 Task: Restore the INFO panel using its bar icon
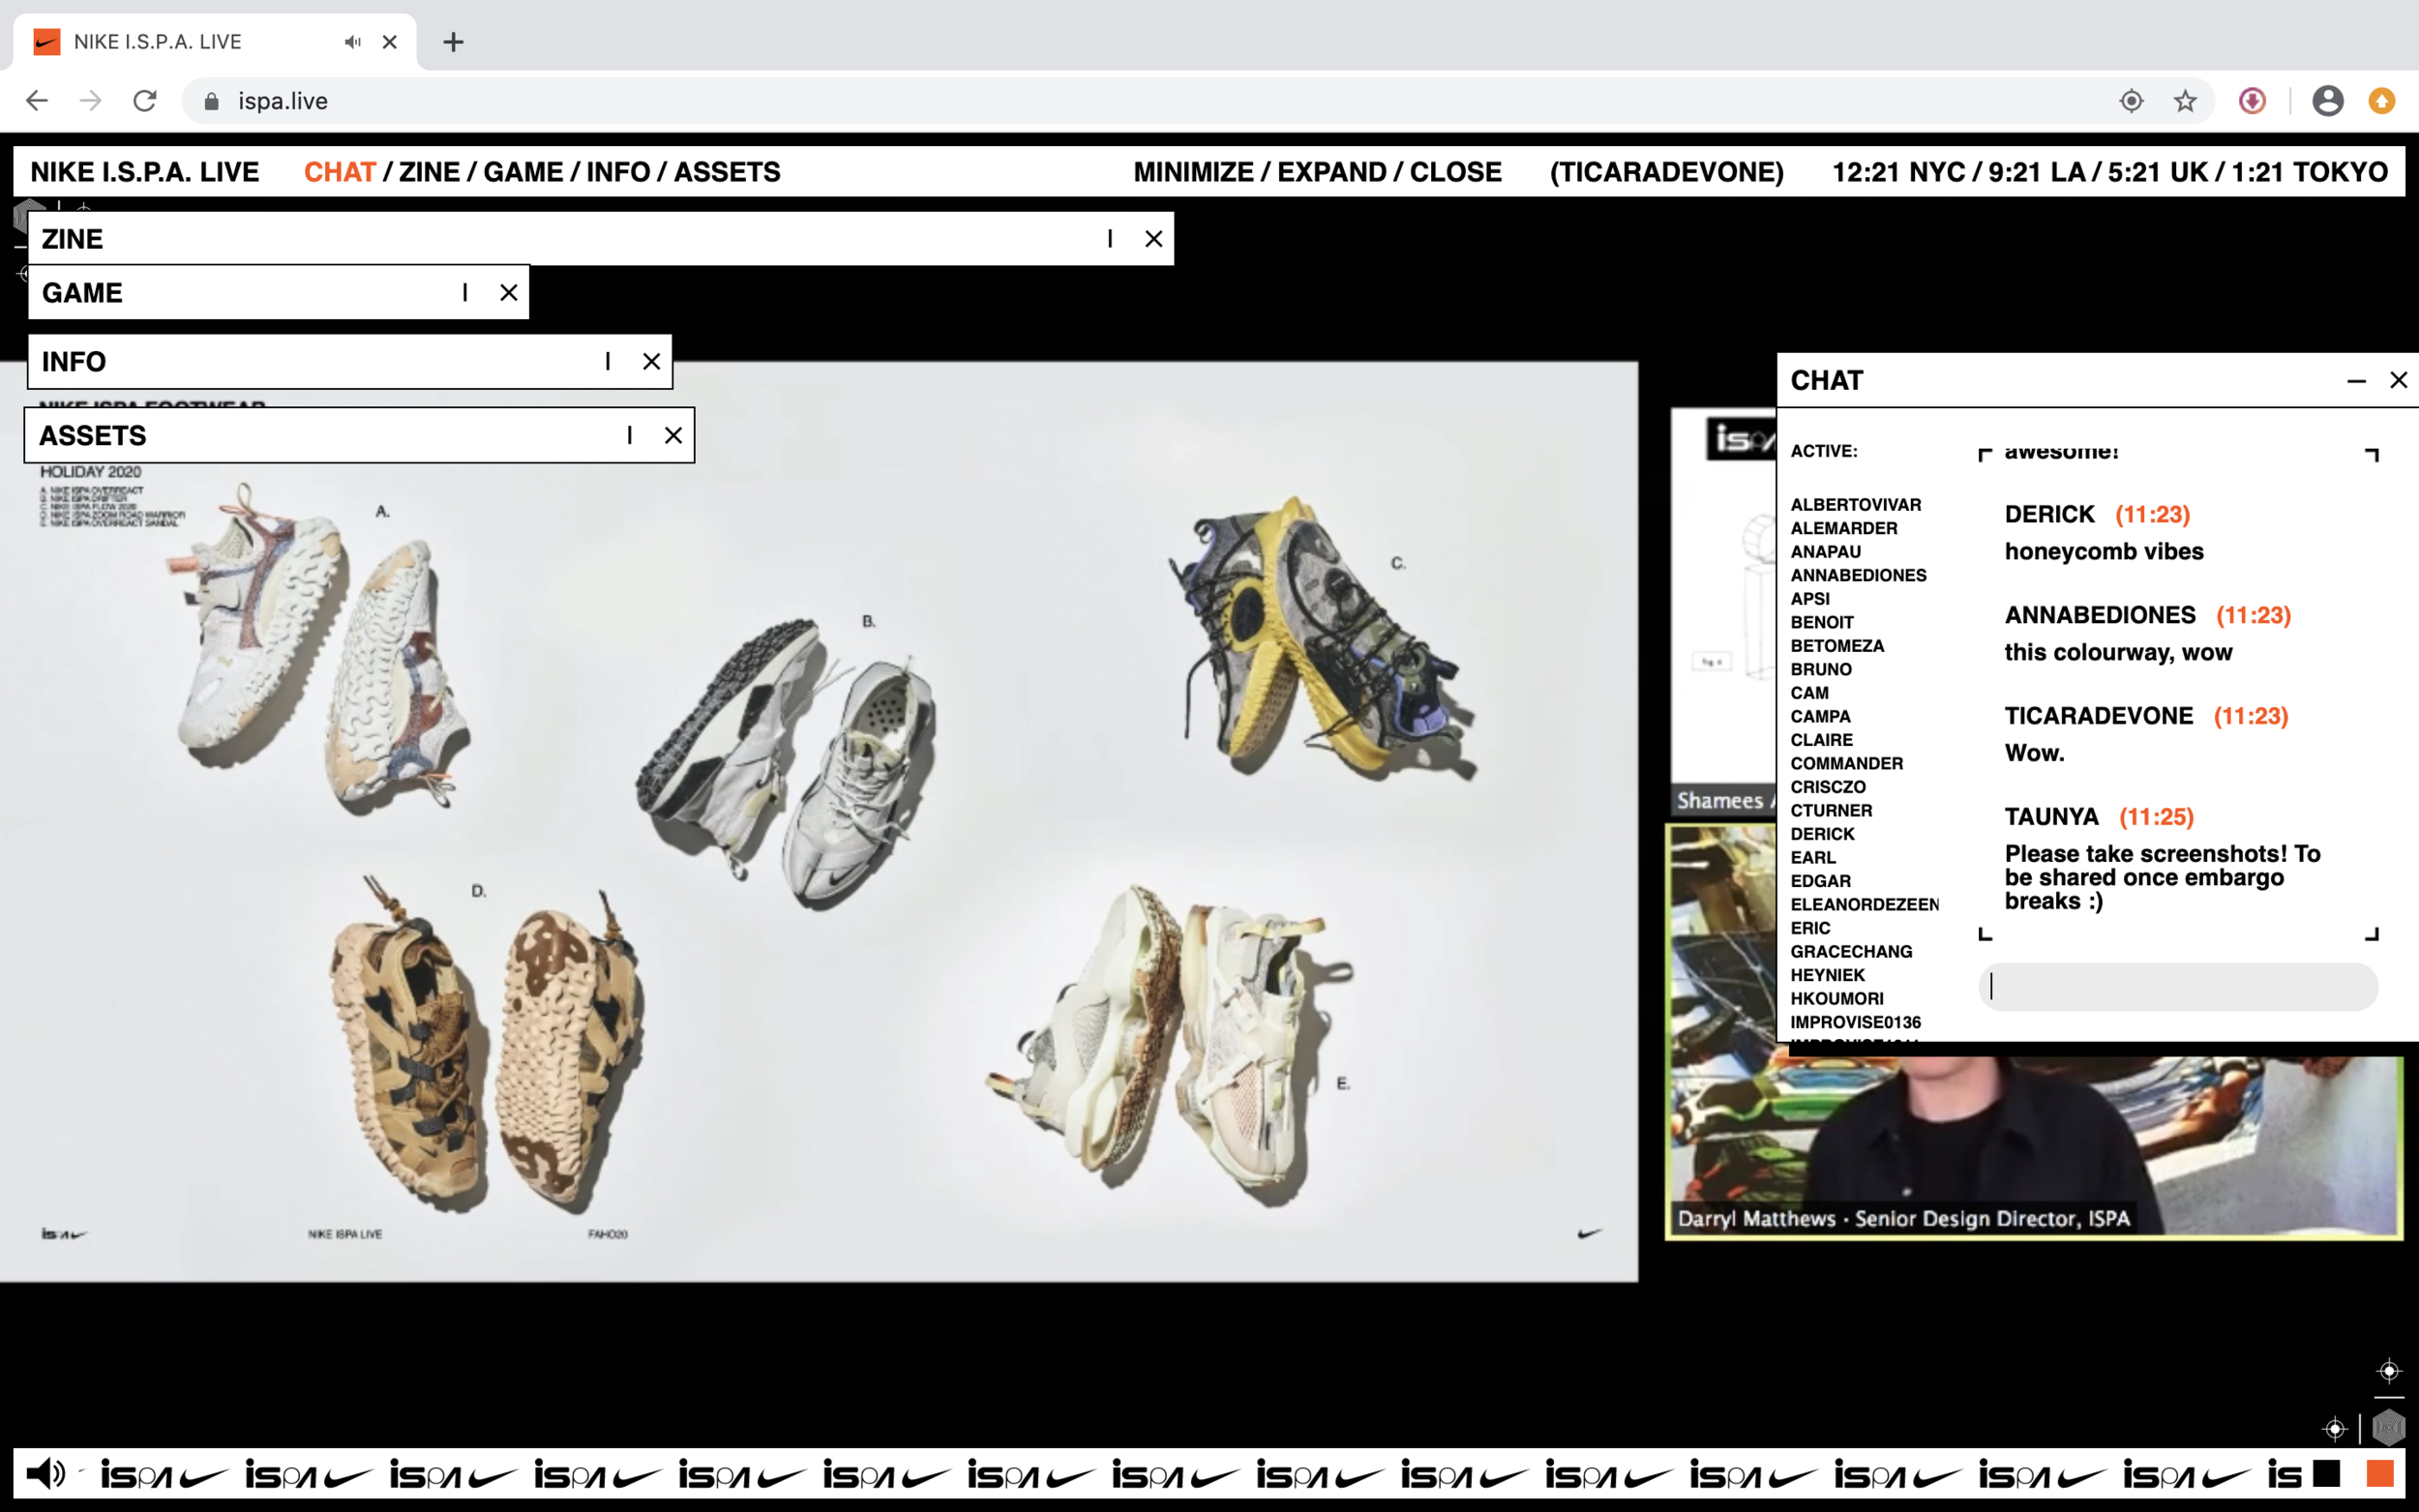(x=608, y=362)
